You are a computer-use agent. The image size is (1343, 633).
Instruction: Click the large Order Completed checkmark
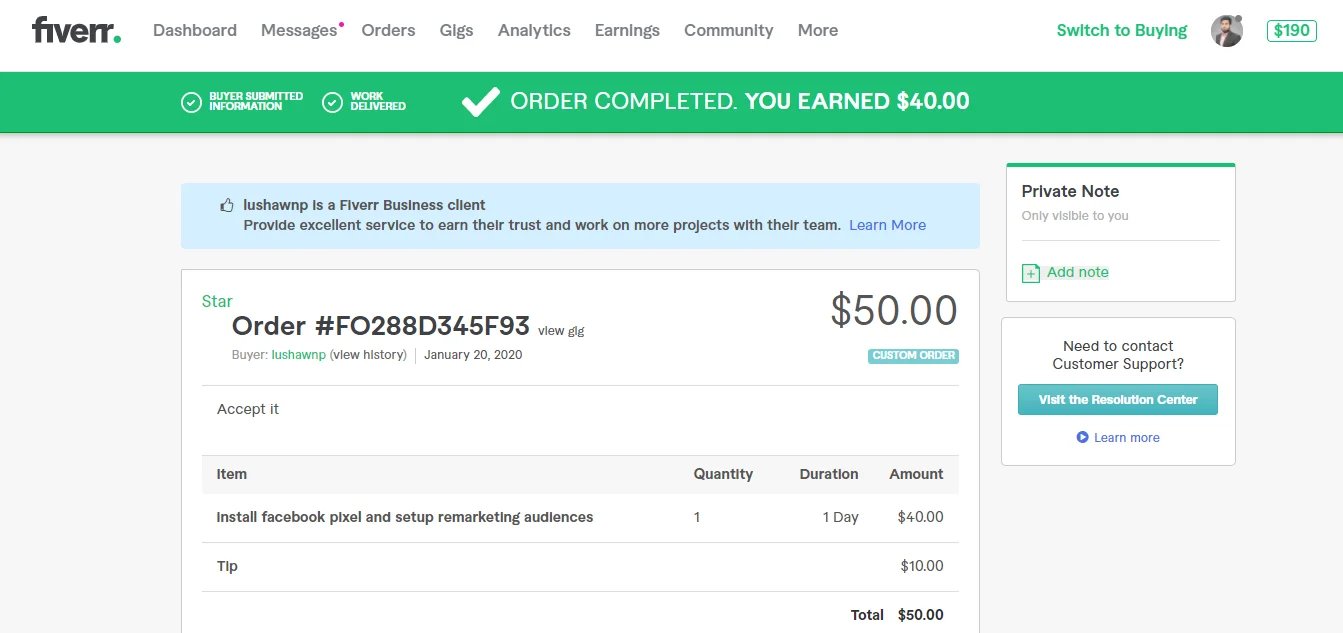pyautogui.click(x=480, y=101)
